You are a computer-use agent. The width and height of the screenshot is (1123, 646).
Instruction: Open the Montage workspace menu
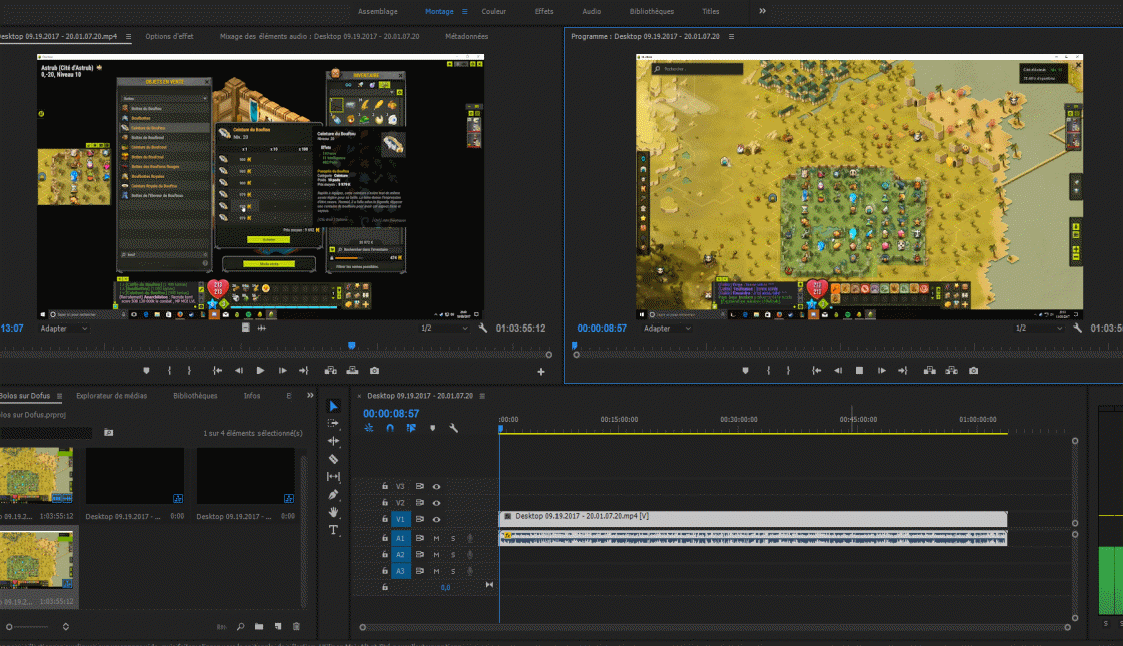465,11
